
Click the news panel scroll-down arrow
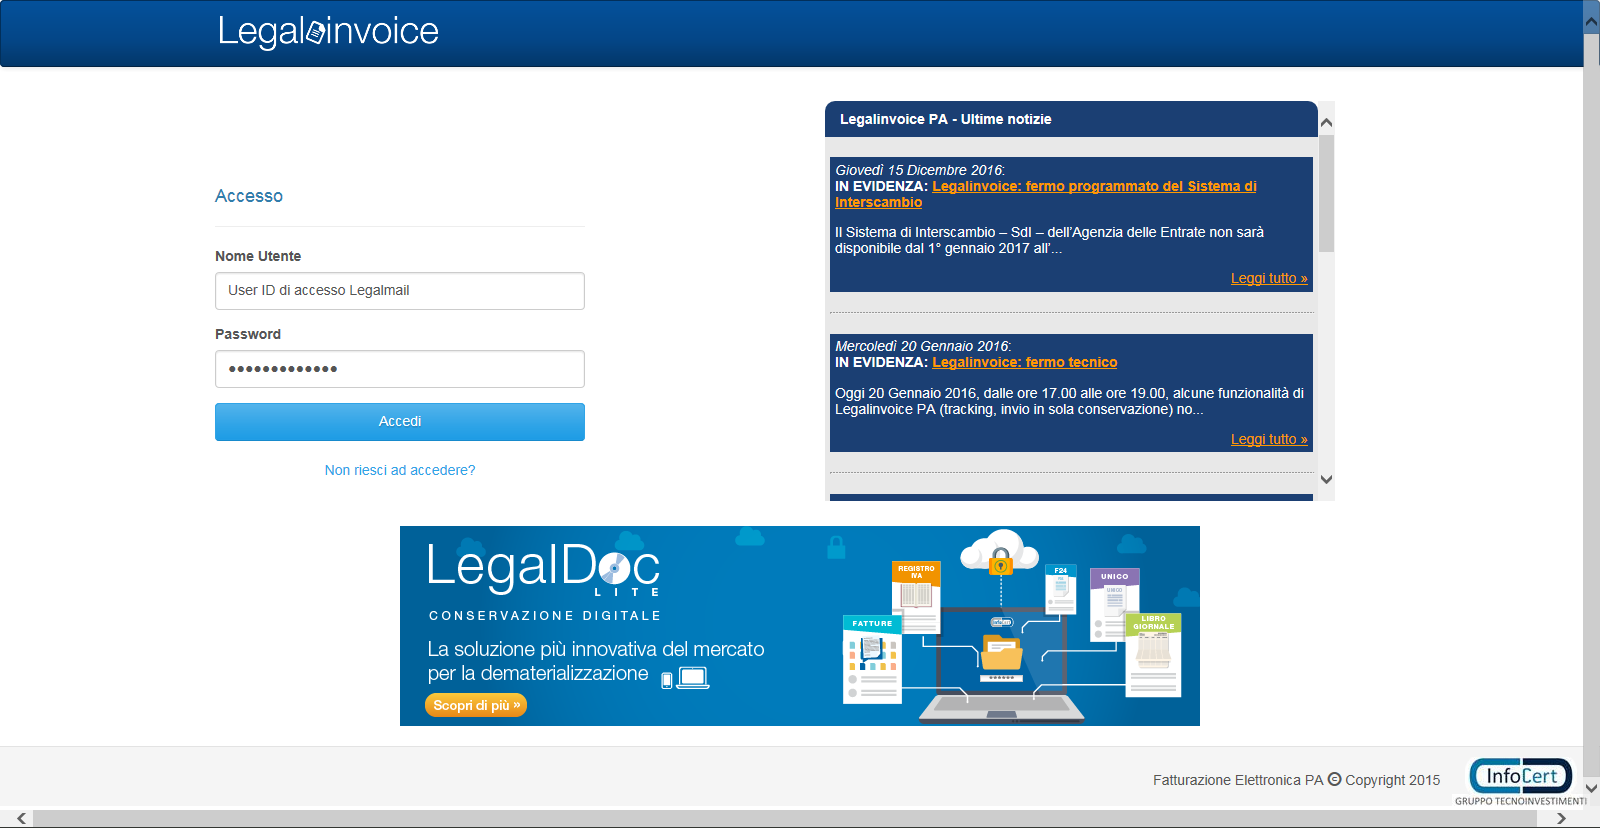tap(1326, 479)
